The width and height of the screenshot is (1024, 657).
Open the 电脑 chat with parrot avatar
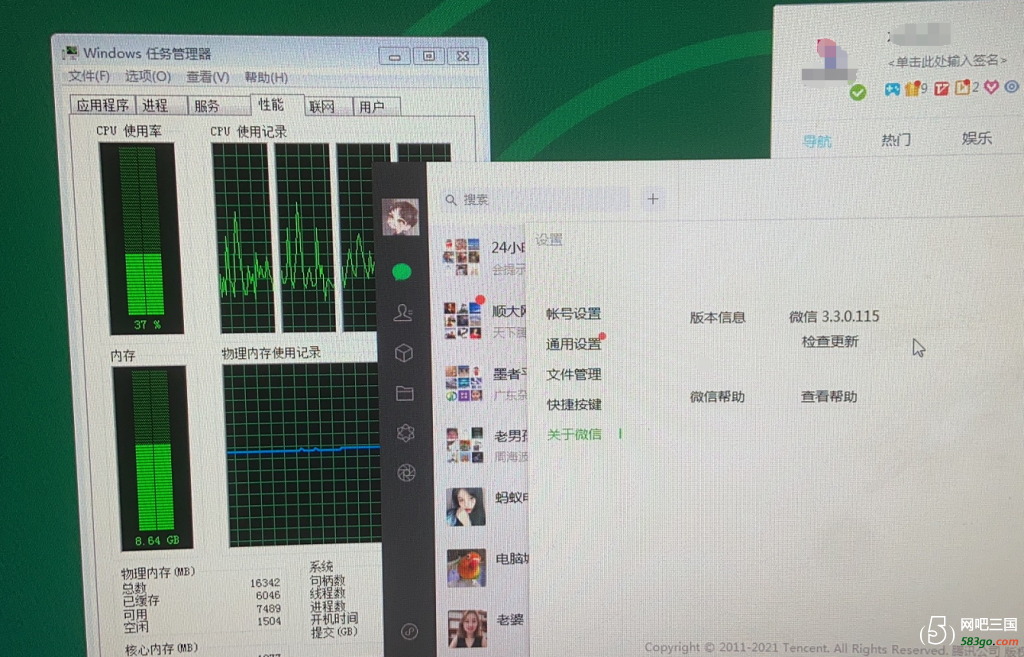[x=484, y=568]
